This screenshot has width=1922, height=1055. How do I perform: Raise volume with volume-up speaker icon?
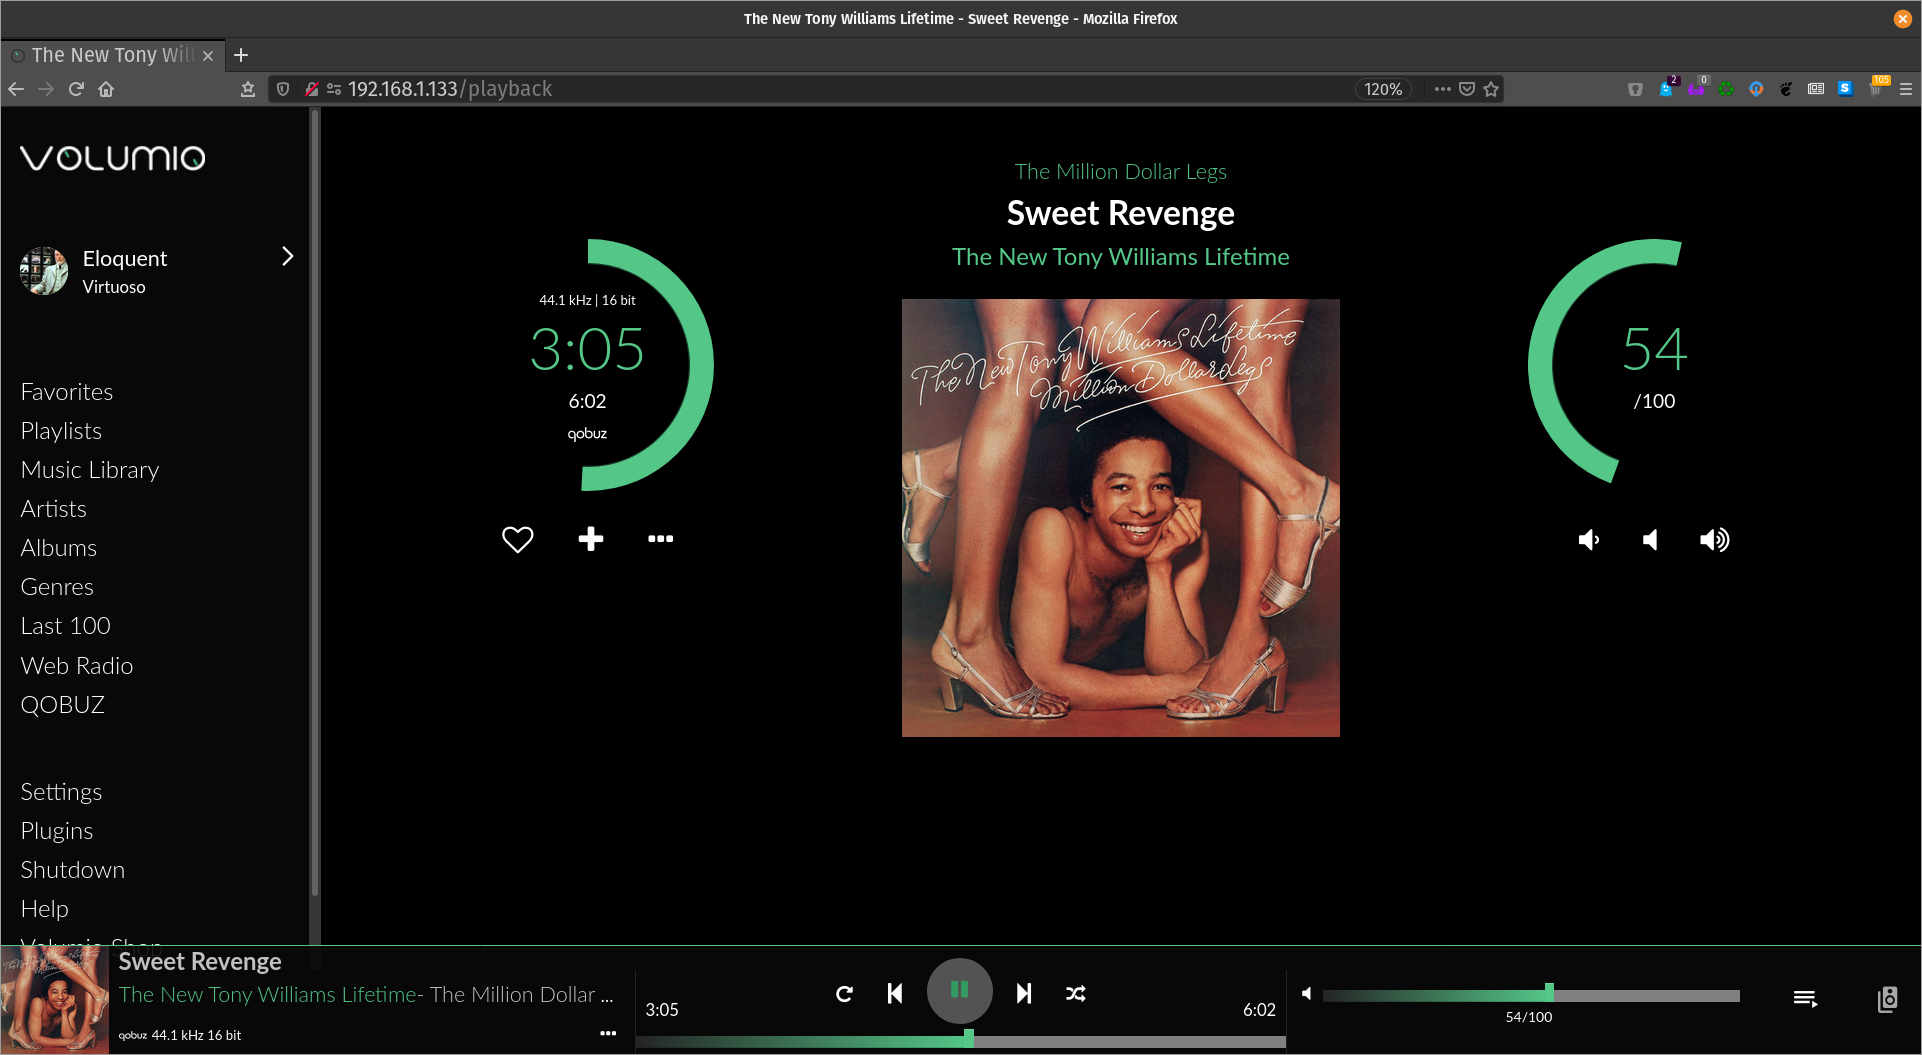coord(1714,540)
